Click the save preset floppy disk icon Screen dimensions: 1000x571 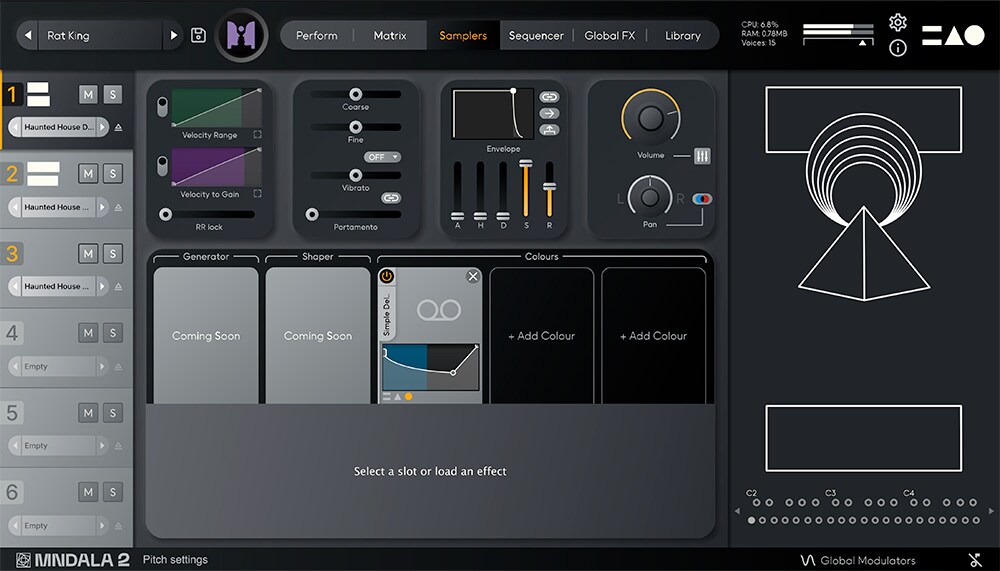point(198,36)
